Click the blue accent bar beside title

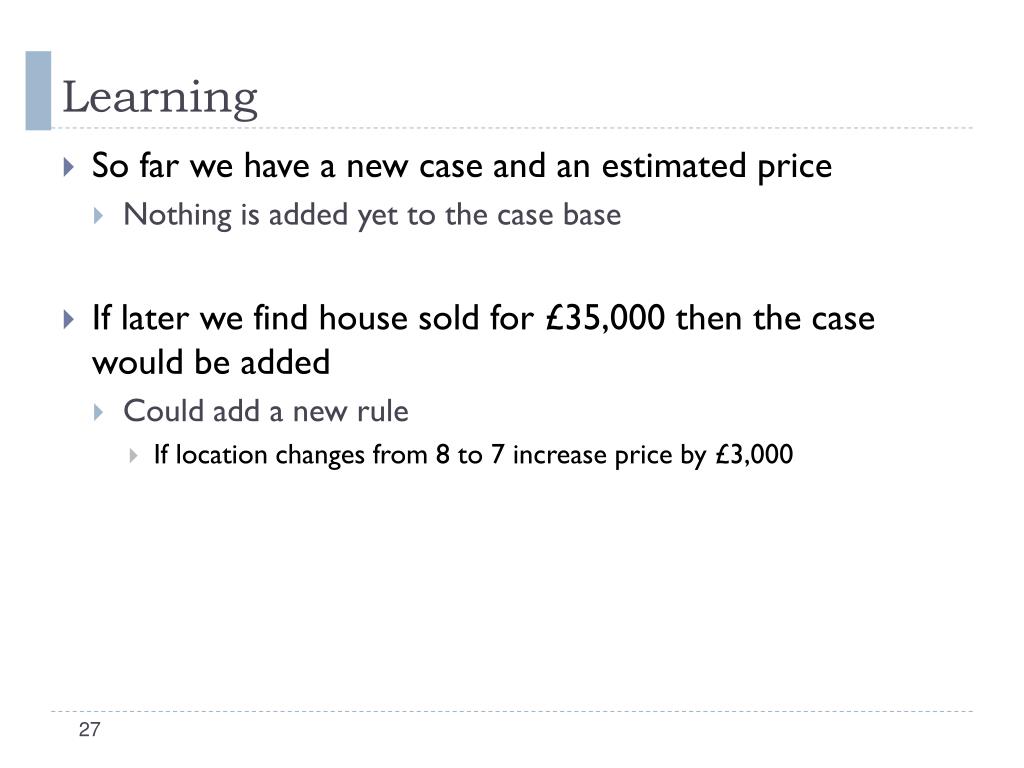[38, 91]
